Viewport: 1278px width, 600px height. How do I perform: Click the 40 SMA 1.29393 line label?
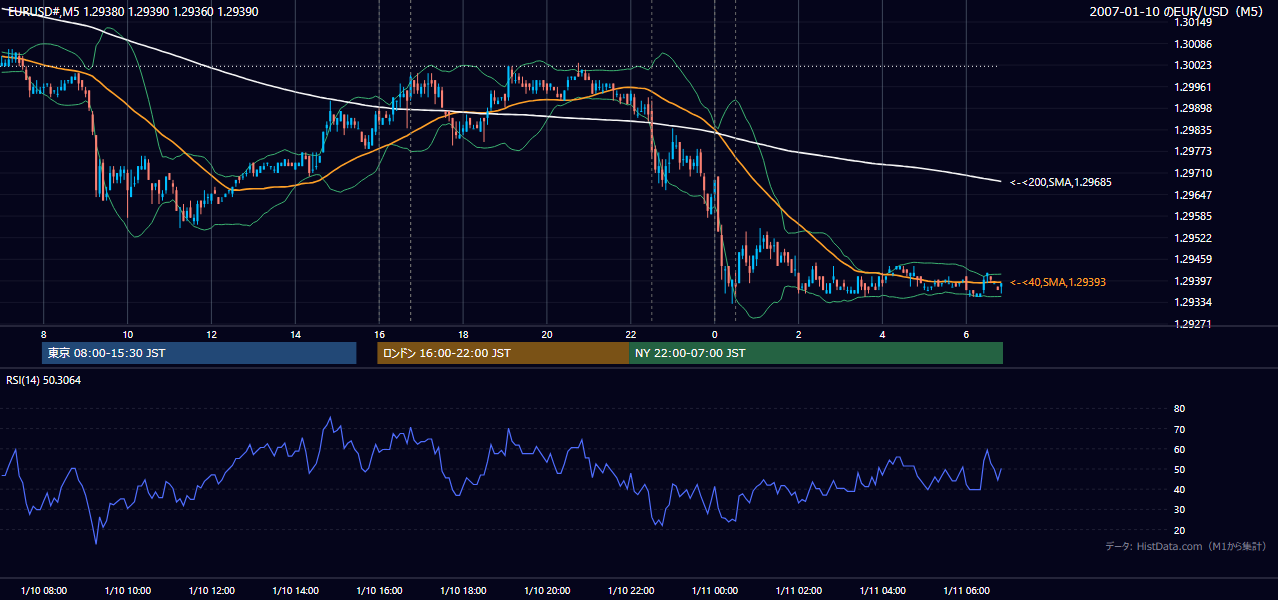coord(1057,282)
